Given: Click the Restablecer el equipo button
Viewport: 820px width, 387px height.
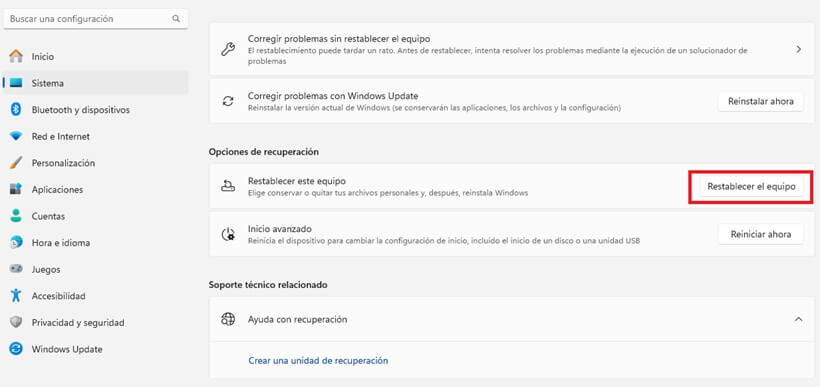Looking at the screenshot, I should coord(751,186).
